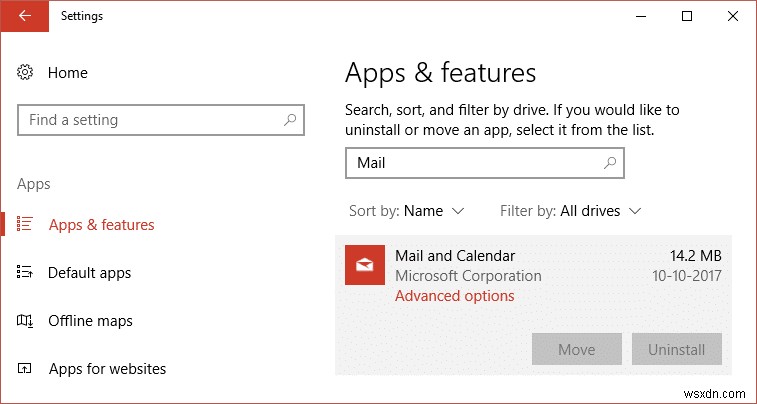This screenshot has width=757, height=404.
Task: Click the Apps & features list icon
Action: point(25,223)
